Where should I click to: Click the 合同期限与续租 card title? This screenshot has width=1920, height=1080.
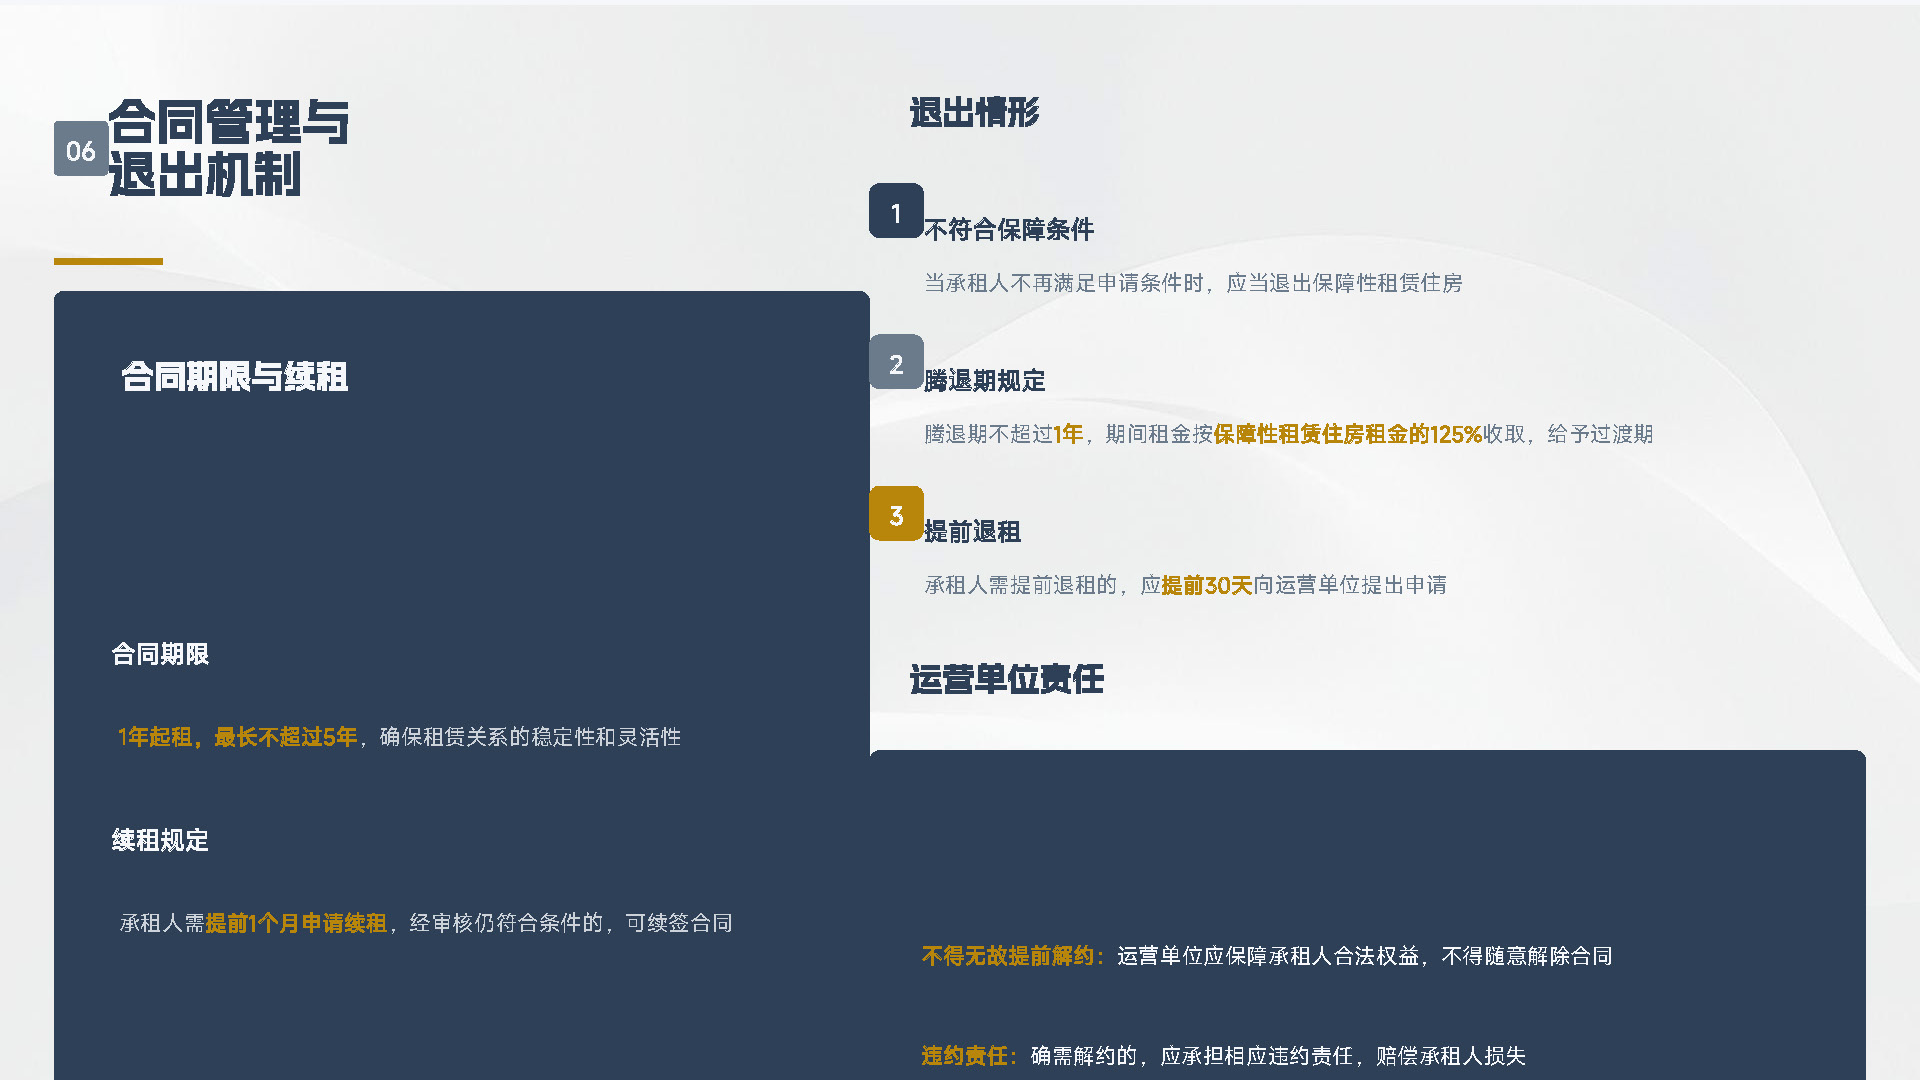[x=234, y=377]
